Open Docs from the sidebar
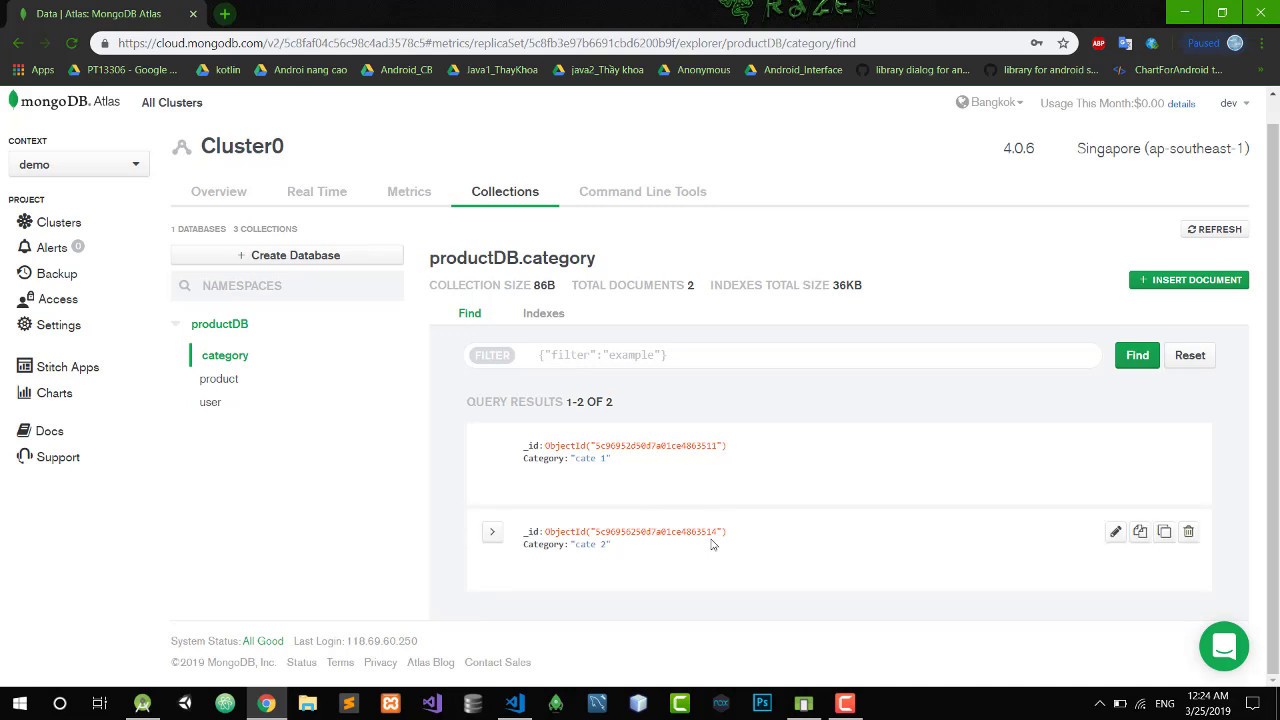This screenshot has width=1280, height=720. point(40,431)
